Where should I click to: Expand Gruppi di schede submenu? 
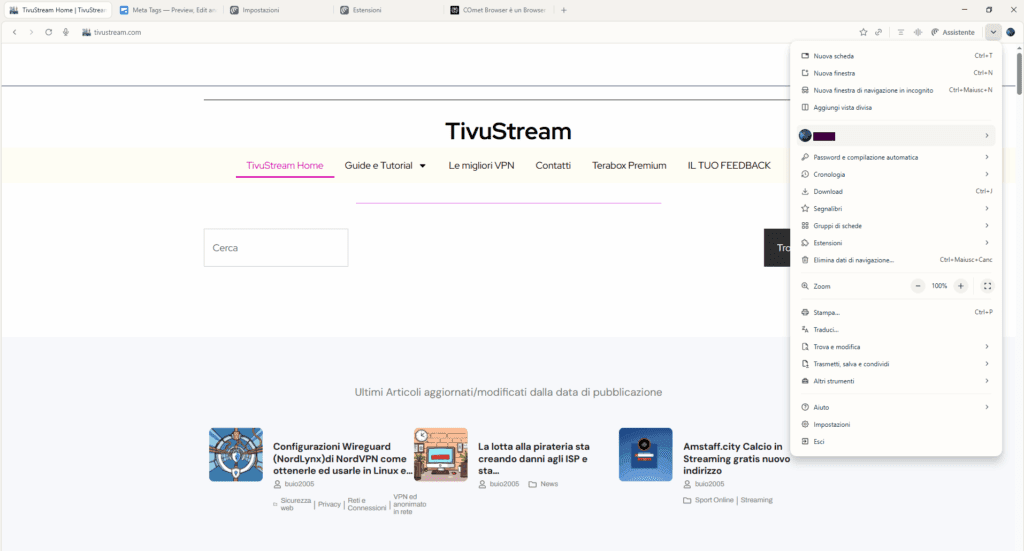click(896, 225)
